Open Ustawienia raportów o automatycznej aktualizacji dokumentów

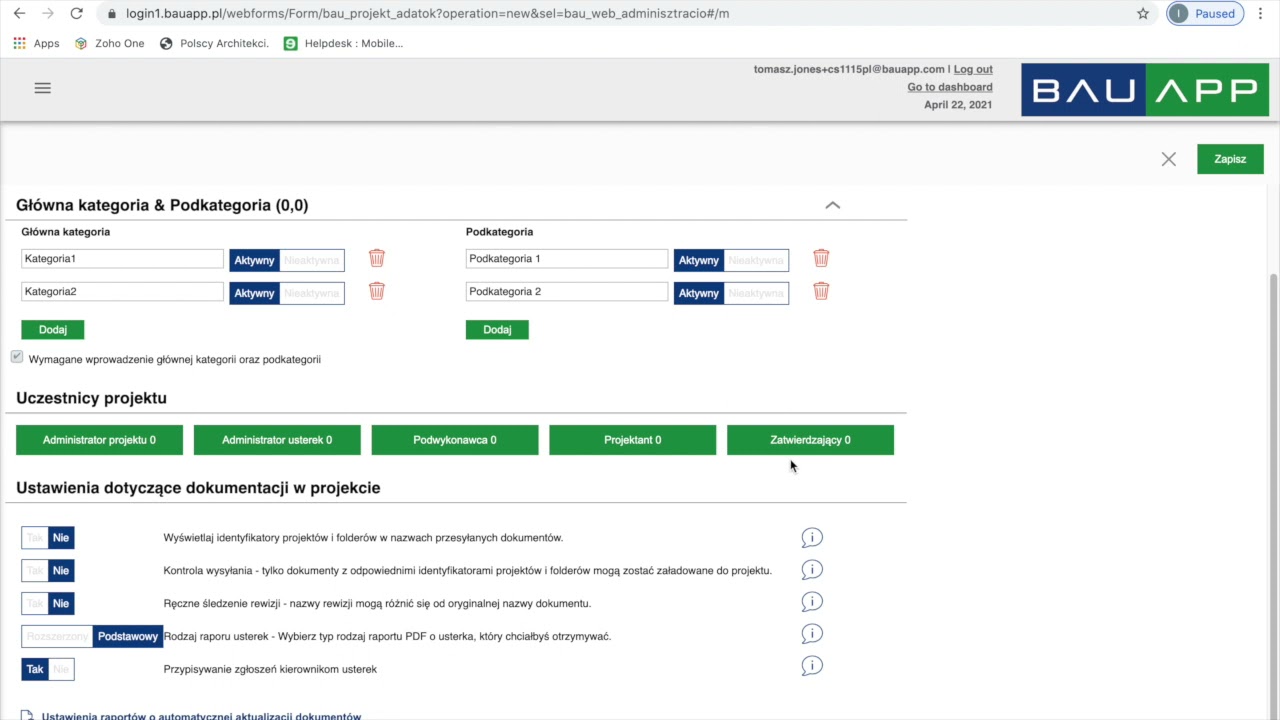201,716
